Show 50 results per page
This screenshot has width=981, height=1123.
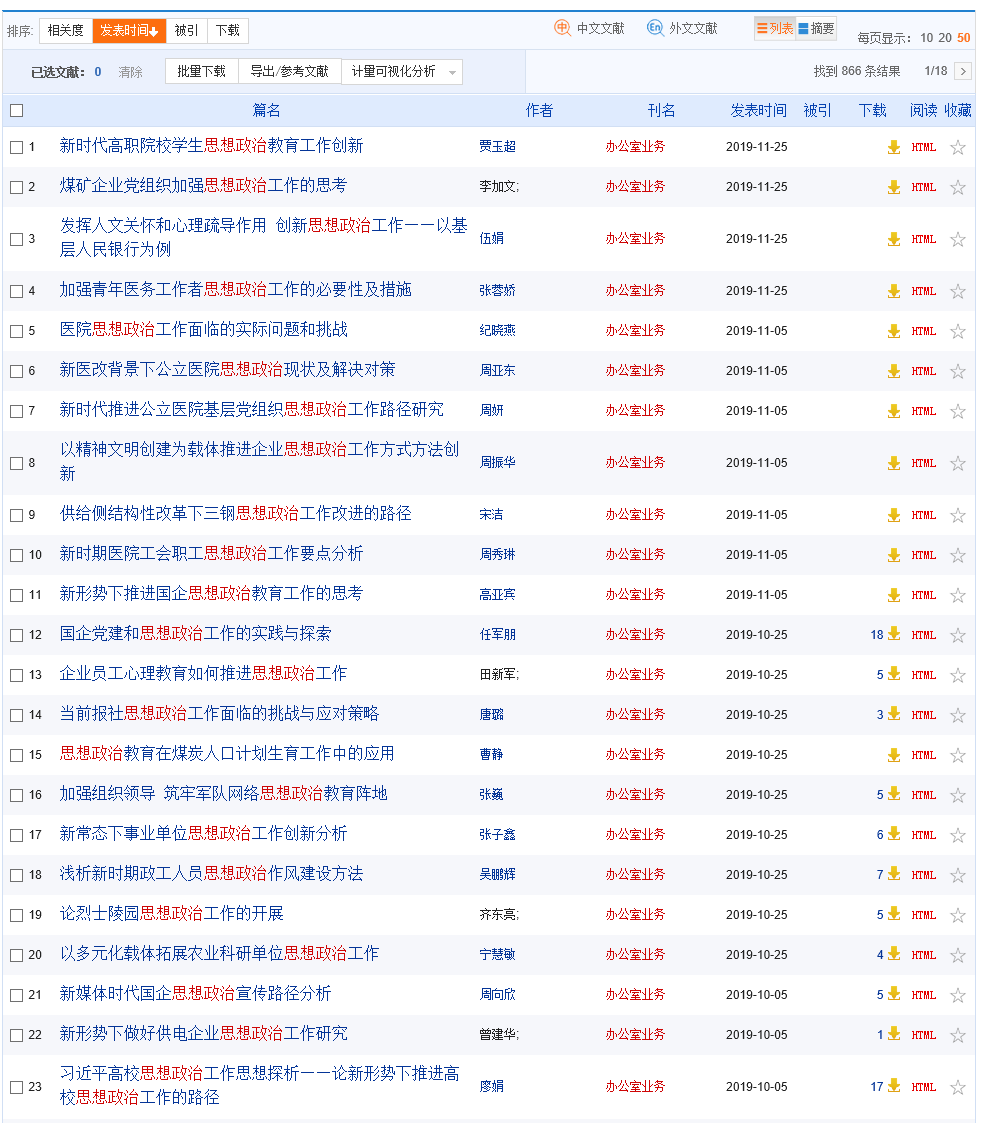point(964,38)
